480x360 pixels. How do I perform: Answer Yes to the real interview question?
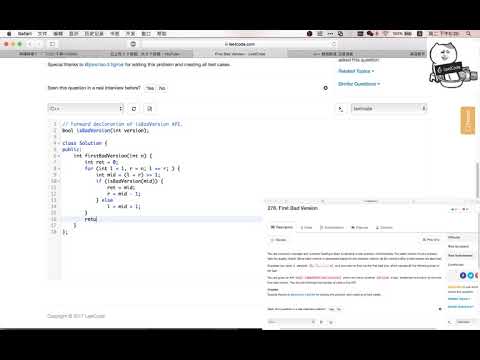[x=150, y=88]
